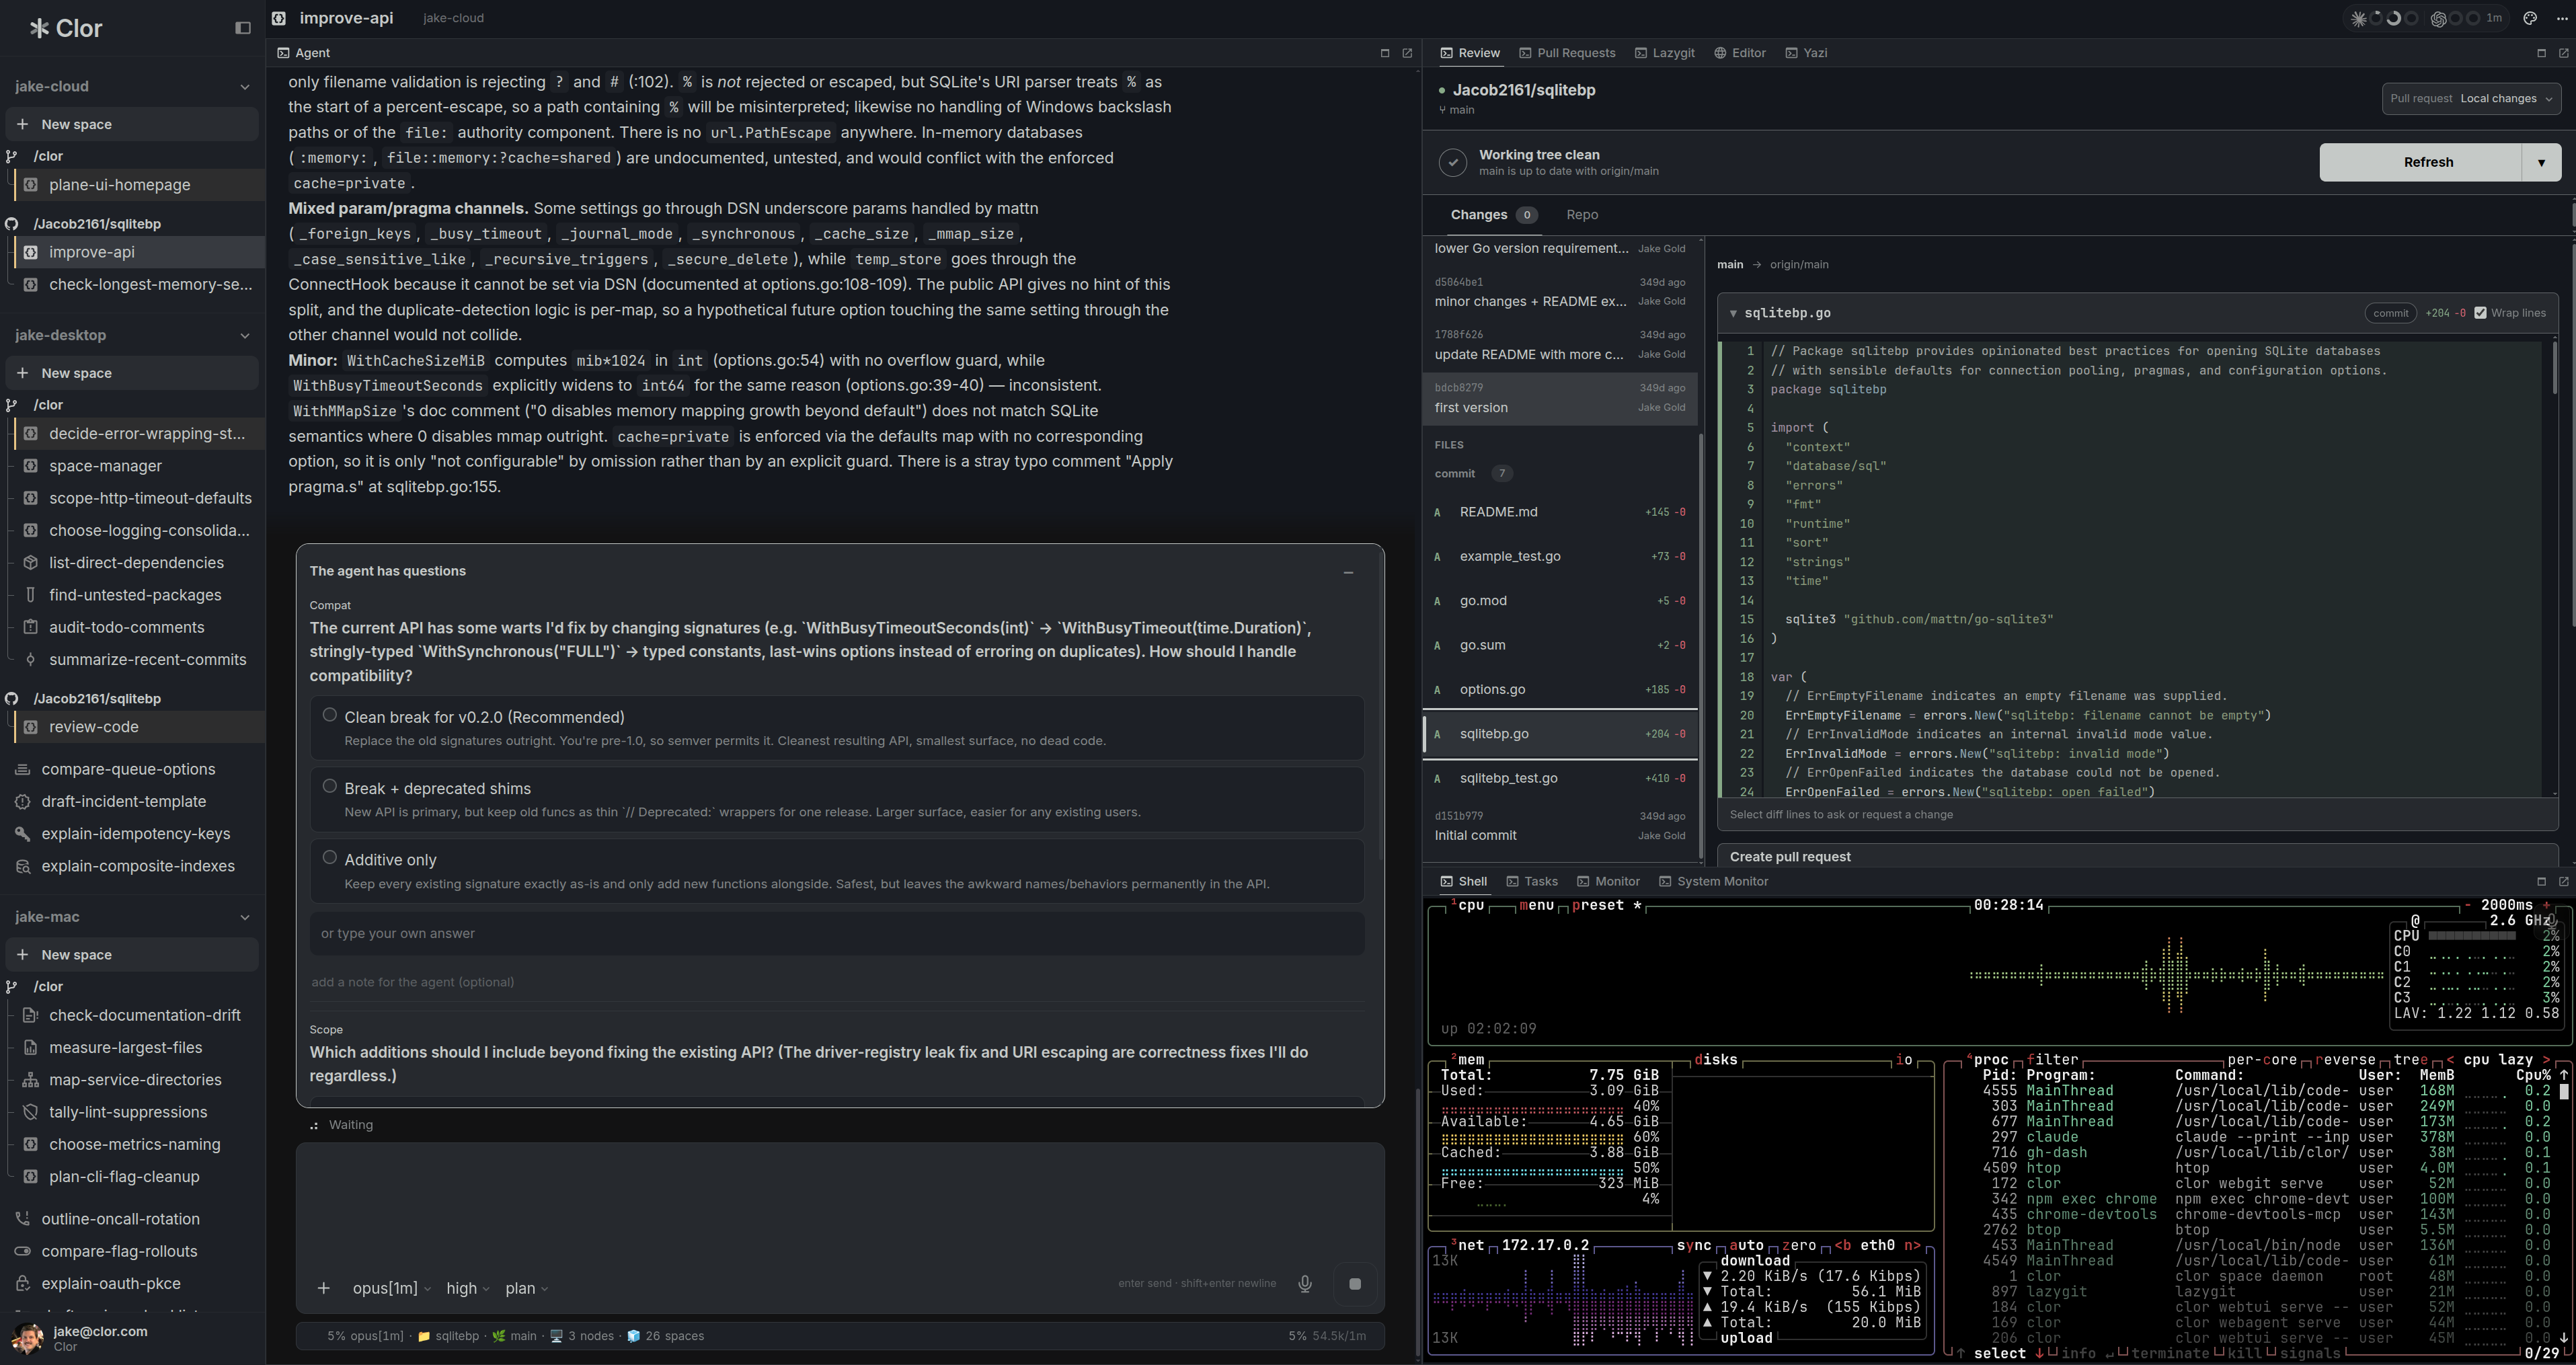Maximize the Agent panel
This screenshot has height=1365, width=2576.
coord(1385,53)
